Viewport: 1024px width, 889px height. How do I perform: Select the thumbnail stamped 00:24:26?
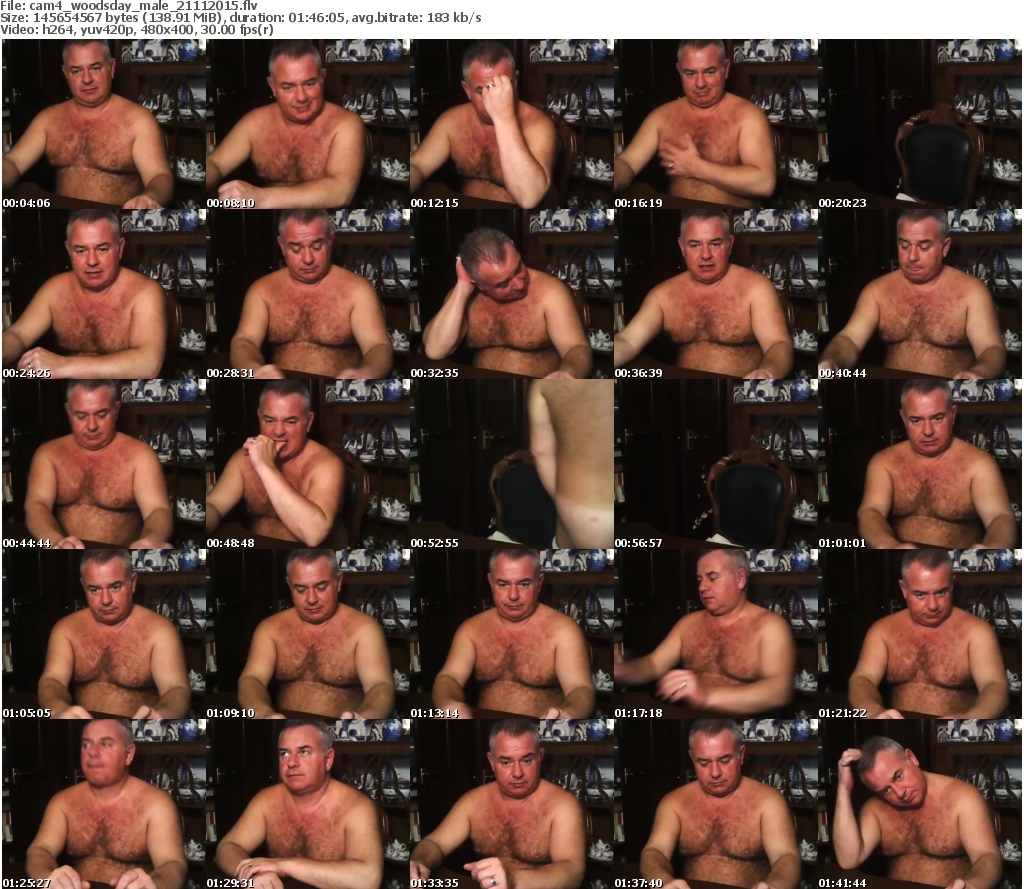(104, 294)
